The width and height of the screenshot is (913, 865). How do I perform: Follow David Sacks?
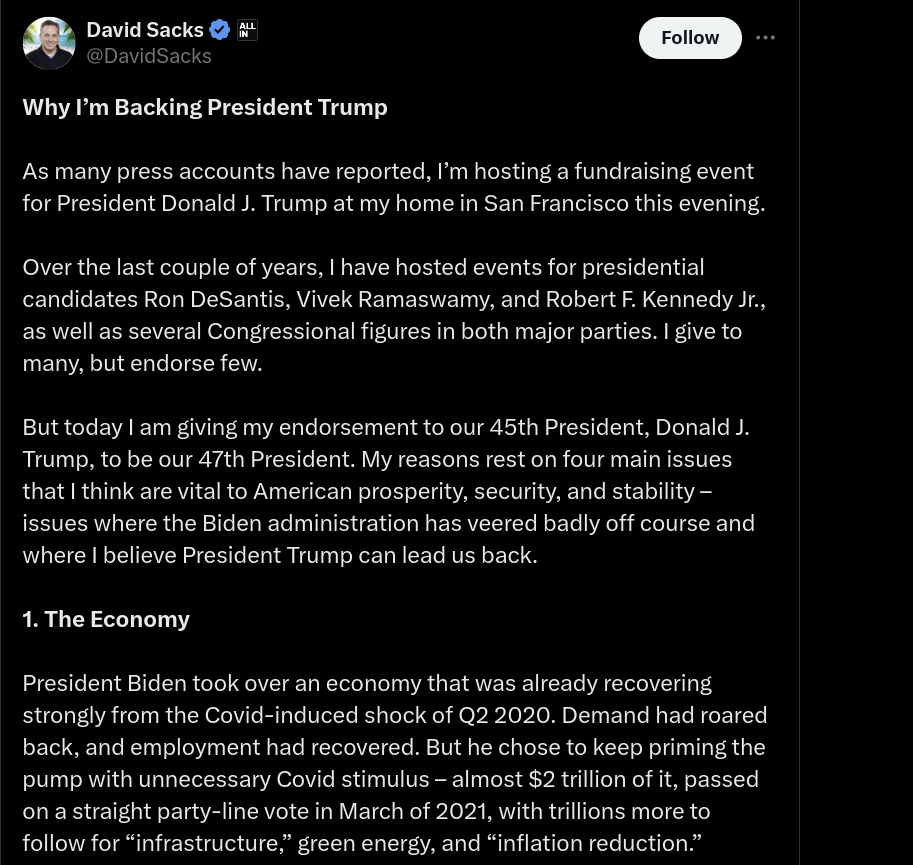[690, 38]
